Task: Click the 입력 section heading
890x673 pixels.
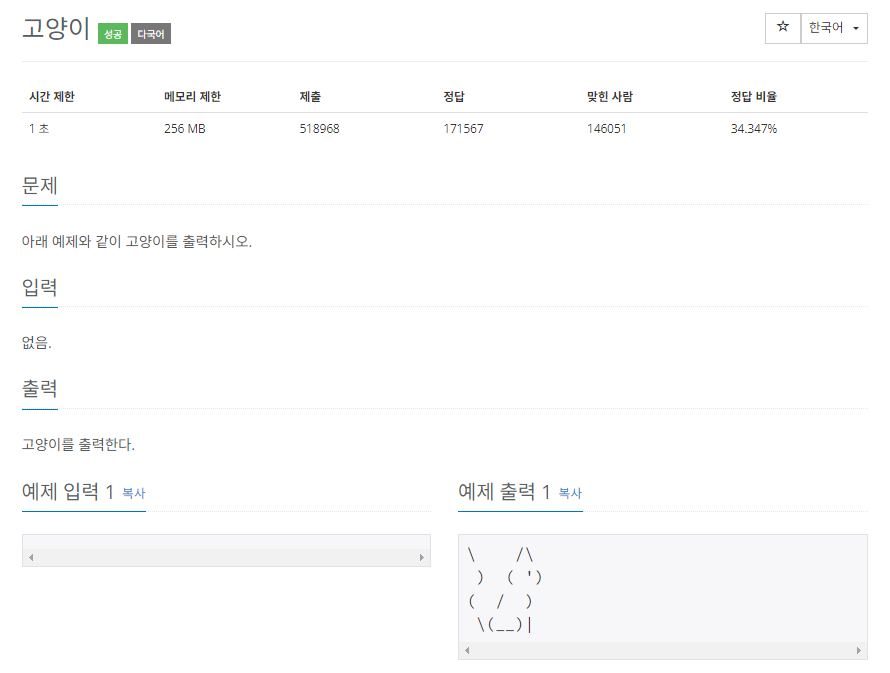Action: 40,288
